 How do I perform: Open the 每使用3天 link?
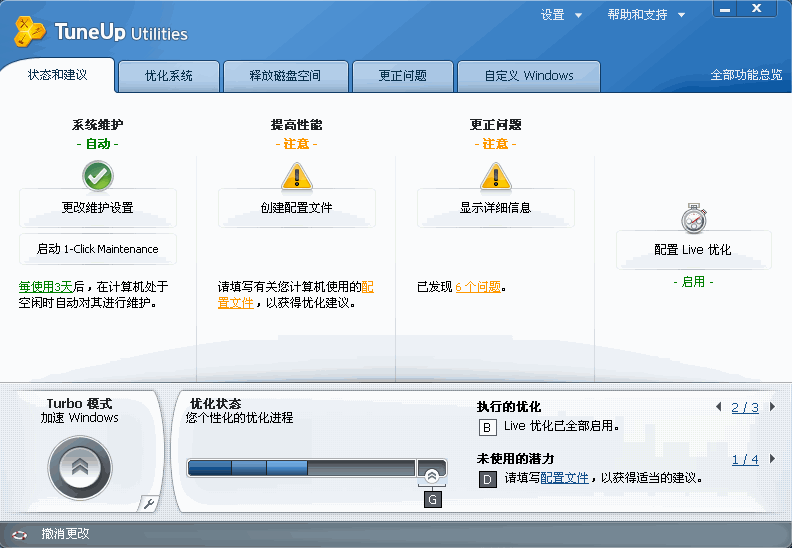(x=46, y=287)
